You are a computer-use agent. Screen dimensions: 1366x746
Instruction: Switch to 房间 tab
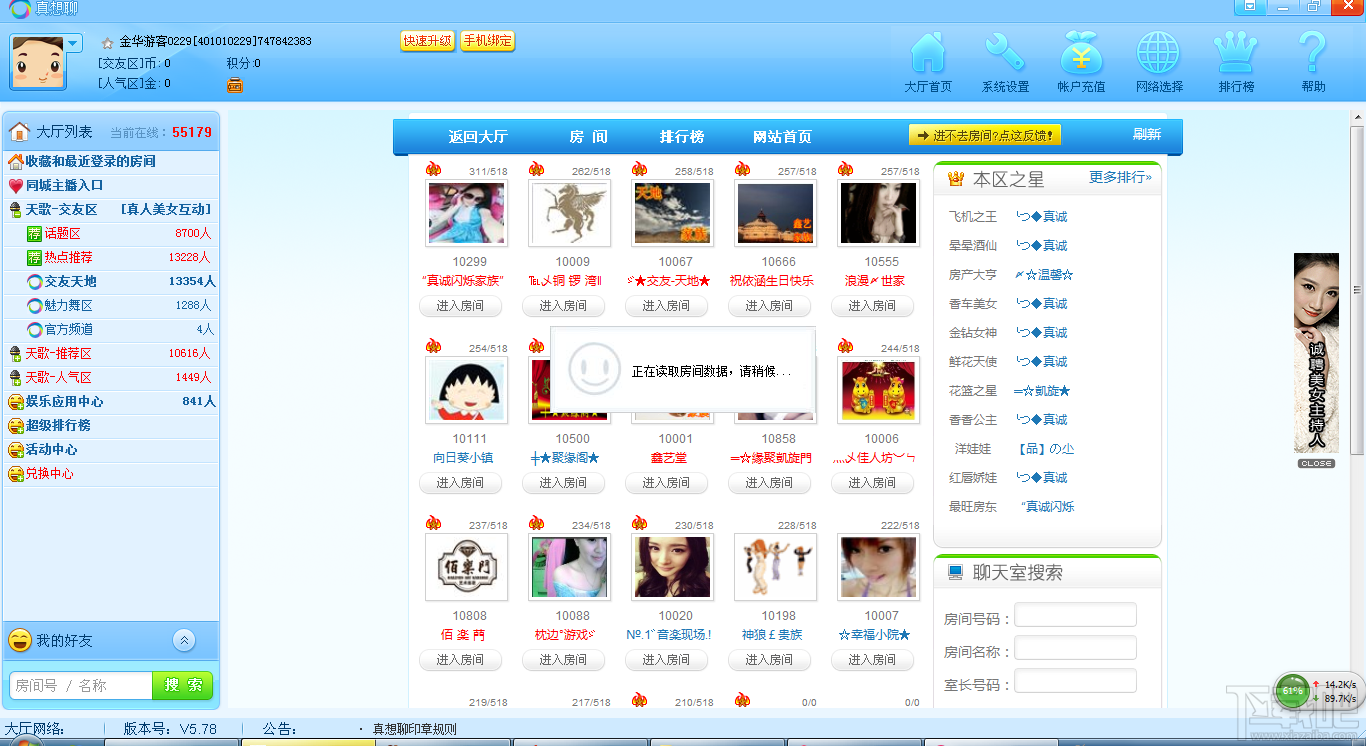588,137
